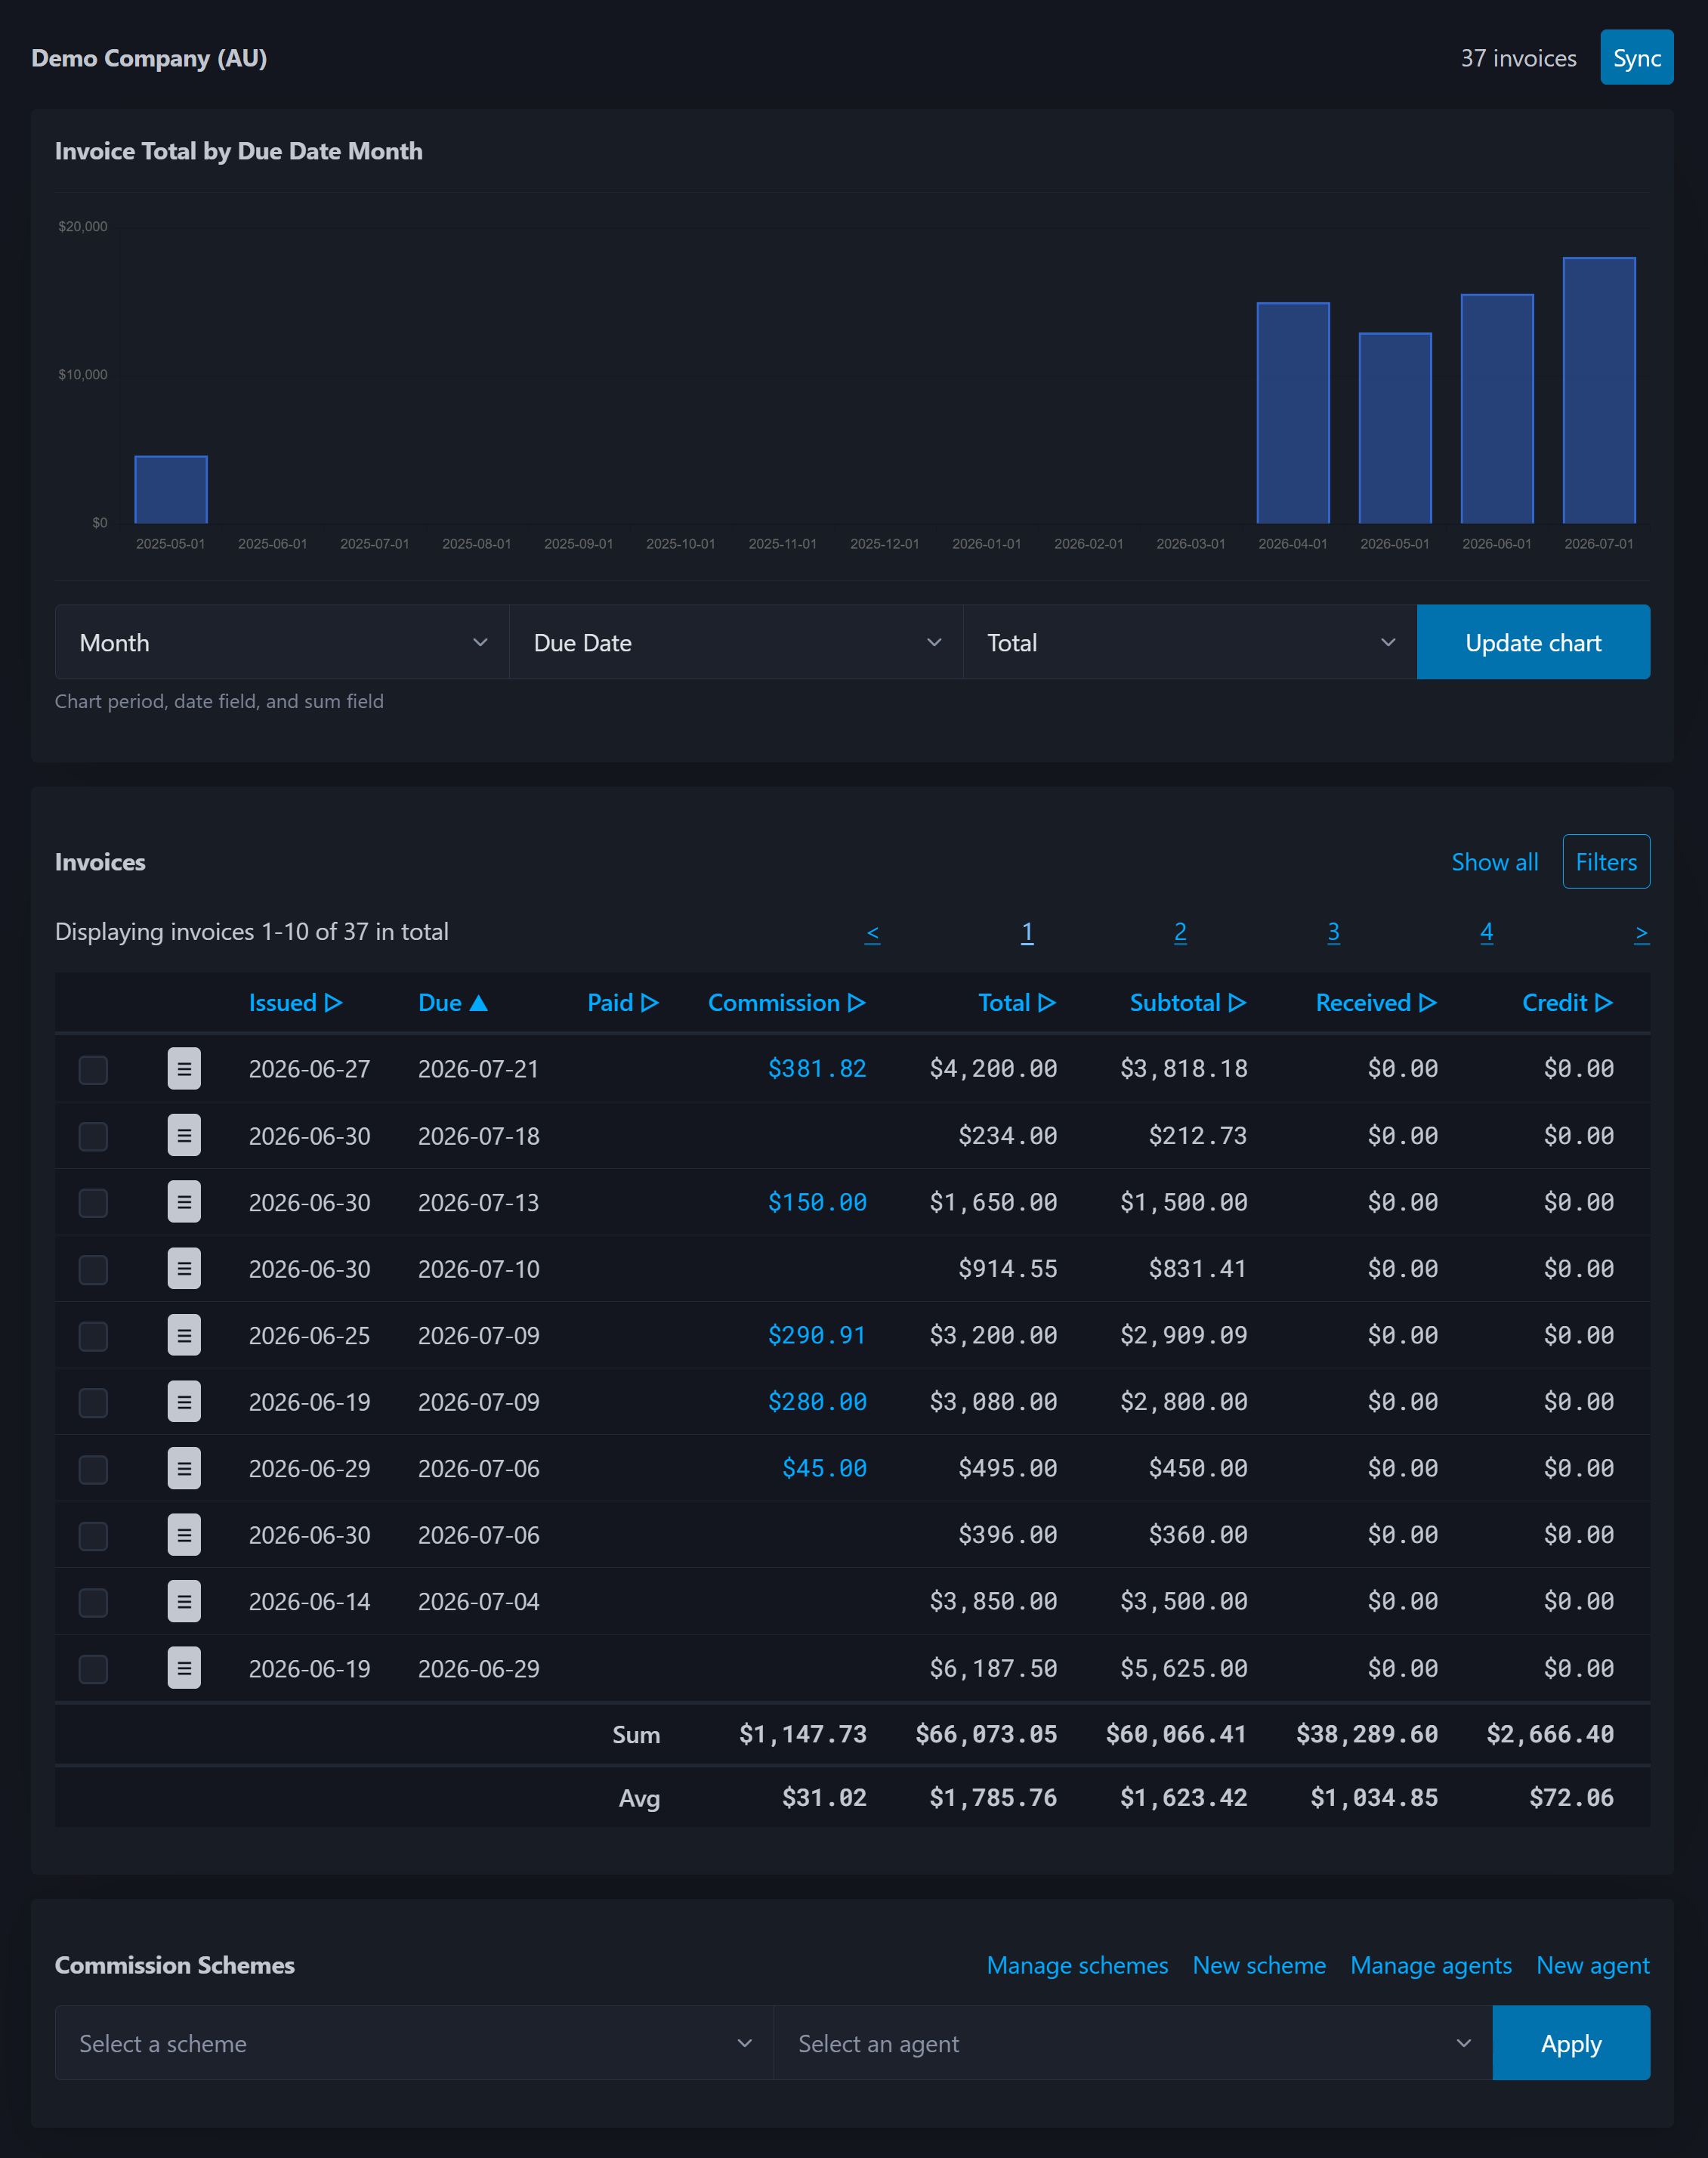Open details icon for invoice due 2026-07-13
Screen dimensions: 1708x2158
[184, 1202]
